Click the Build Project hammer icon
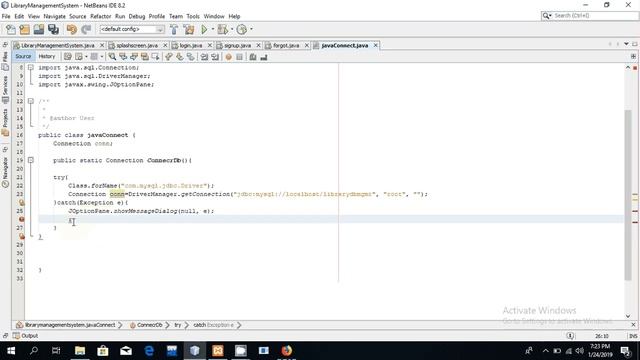640x360 pixels. [174, 29]
